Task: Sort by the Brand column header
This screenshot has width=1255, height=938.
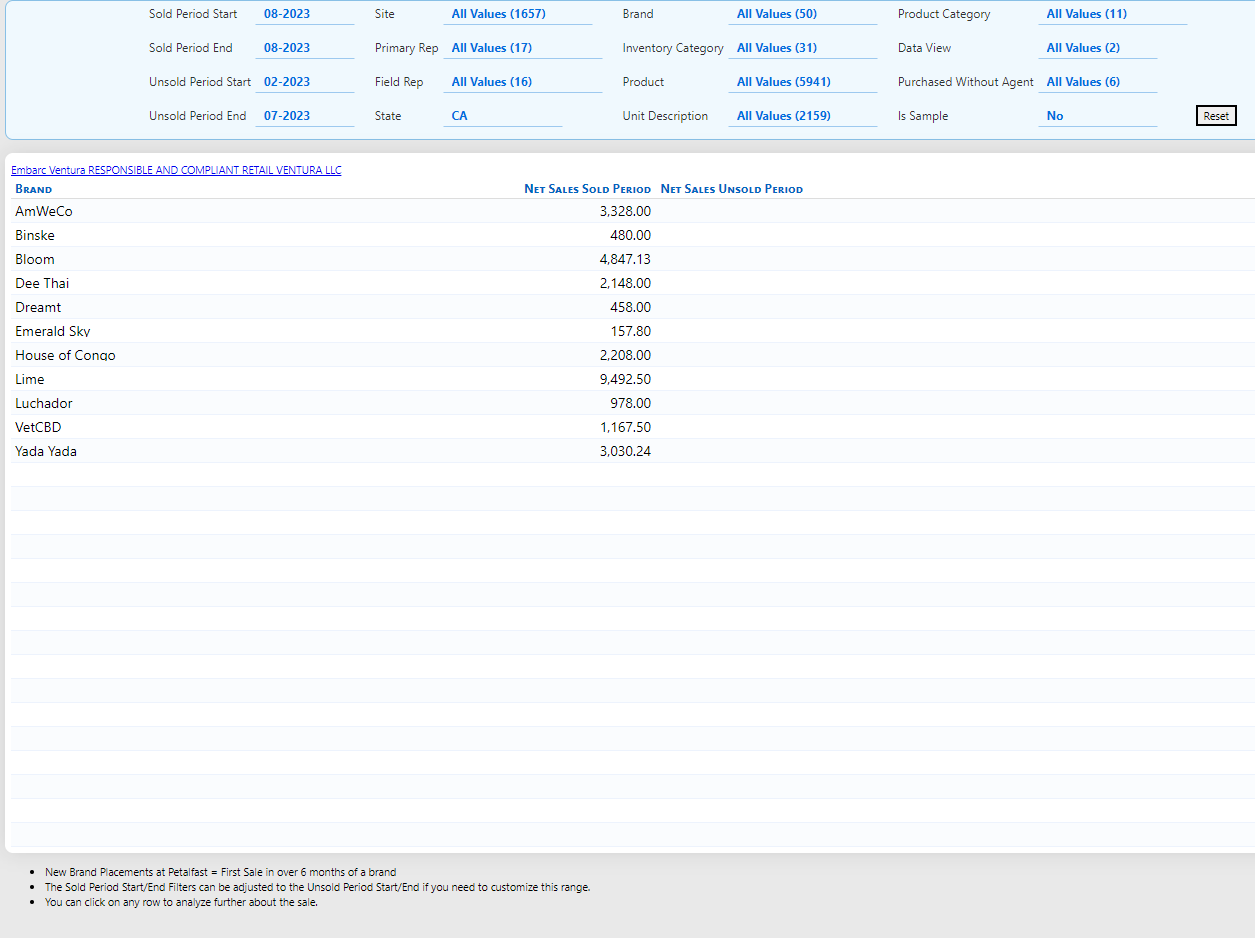Action: [x=34, y=189]
